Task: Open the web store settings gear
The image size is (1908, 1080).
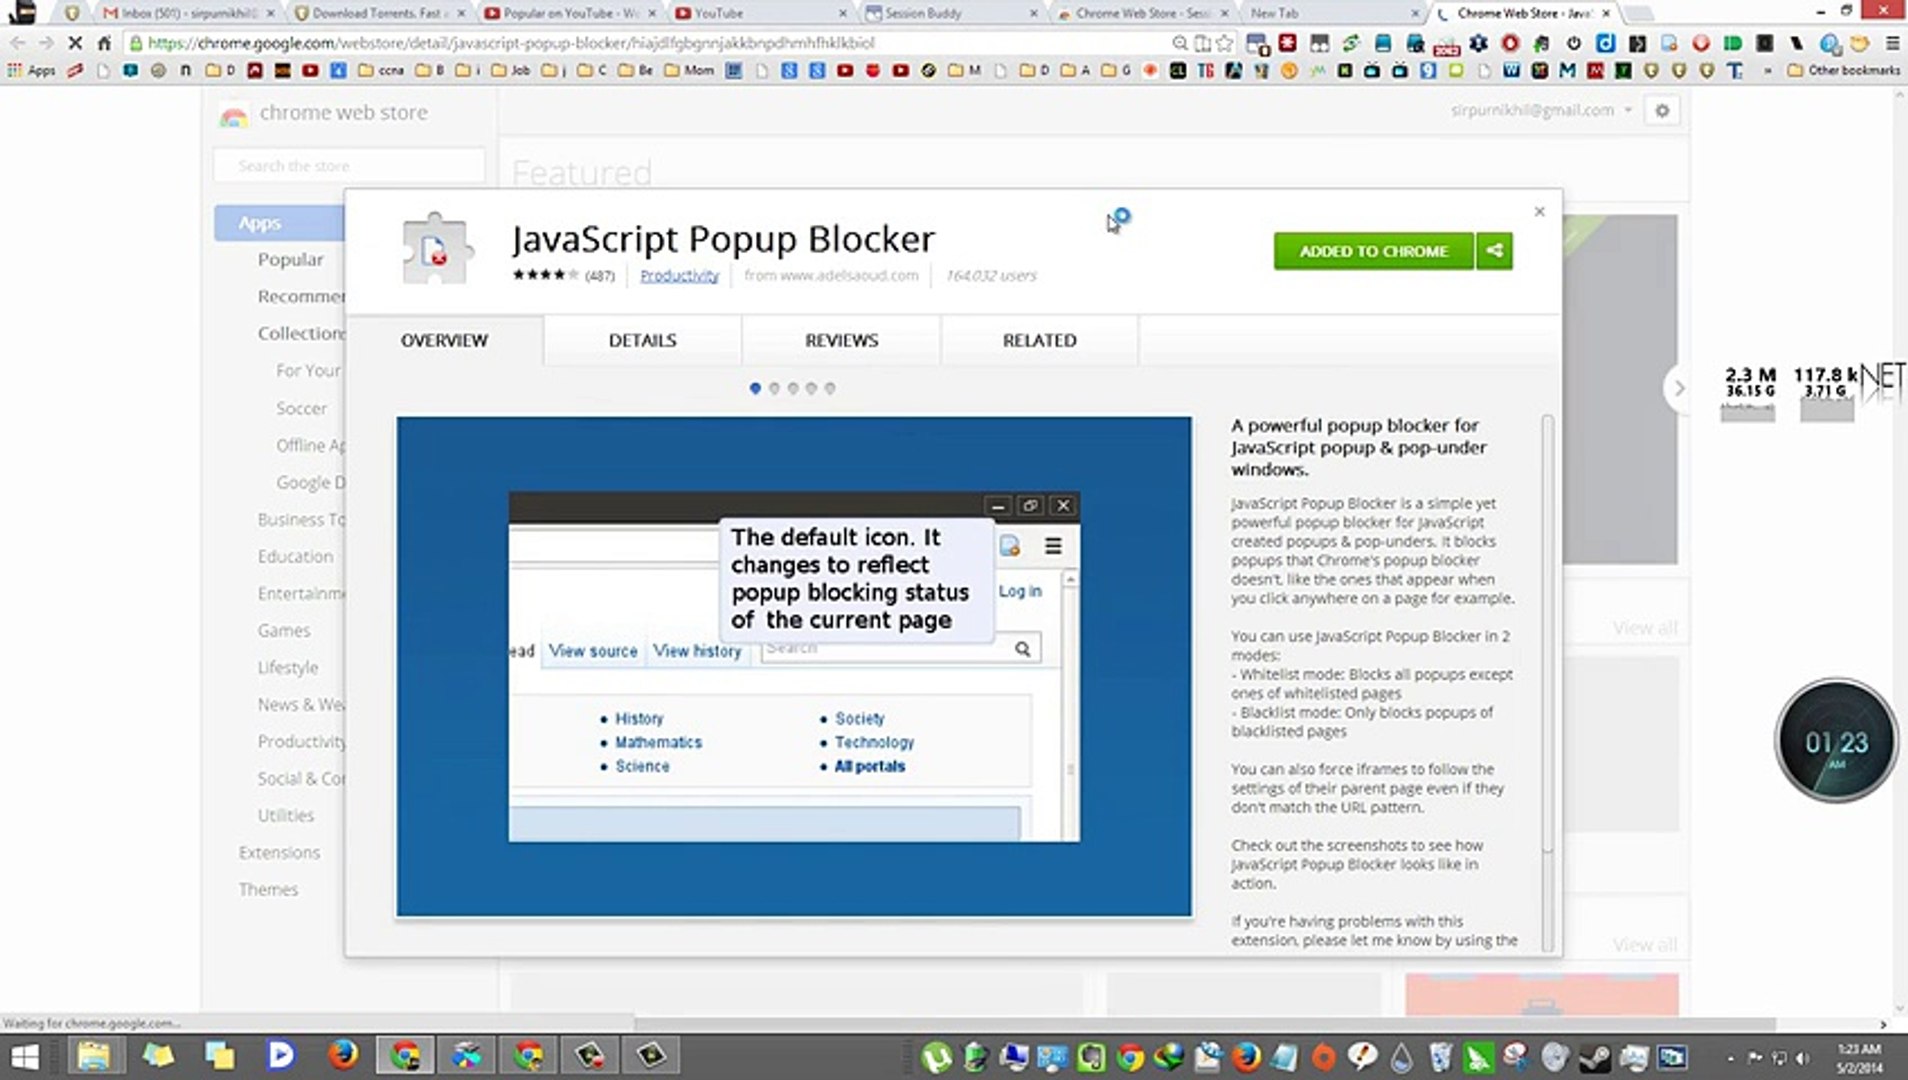Action: (x=1662, y=111)
